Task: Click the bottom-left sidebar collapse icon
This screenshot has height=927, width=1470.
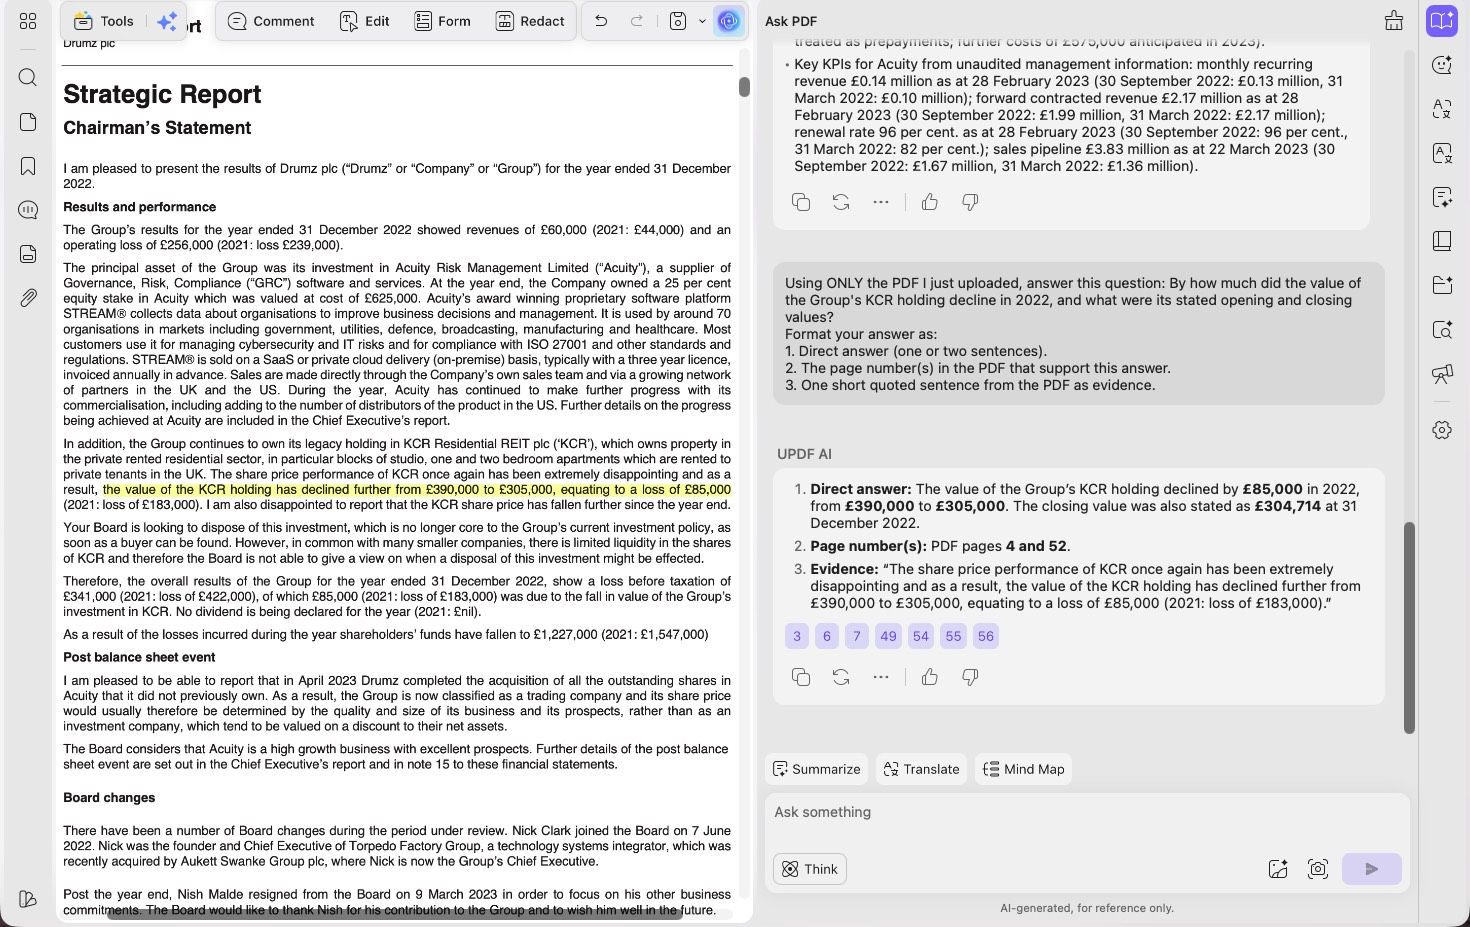Action: 28,899
